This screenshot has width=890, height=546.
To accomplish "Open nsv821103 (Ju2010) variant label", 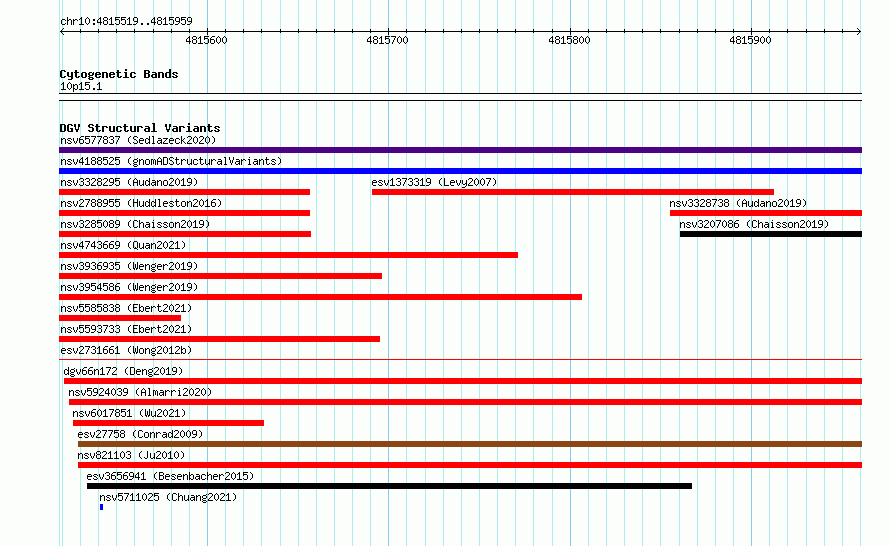I will coord(131,455).
